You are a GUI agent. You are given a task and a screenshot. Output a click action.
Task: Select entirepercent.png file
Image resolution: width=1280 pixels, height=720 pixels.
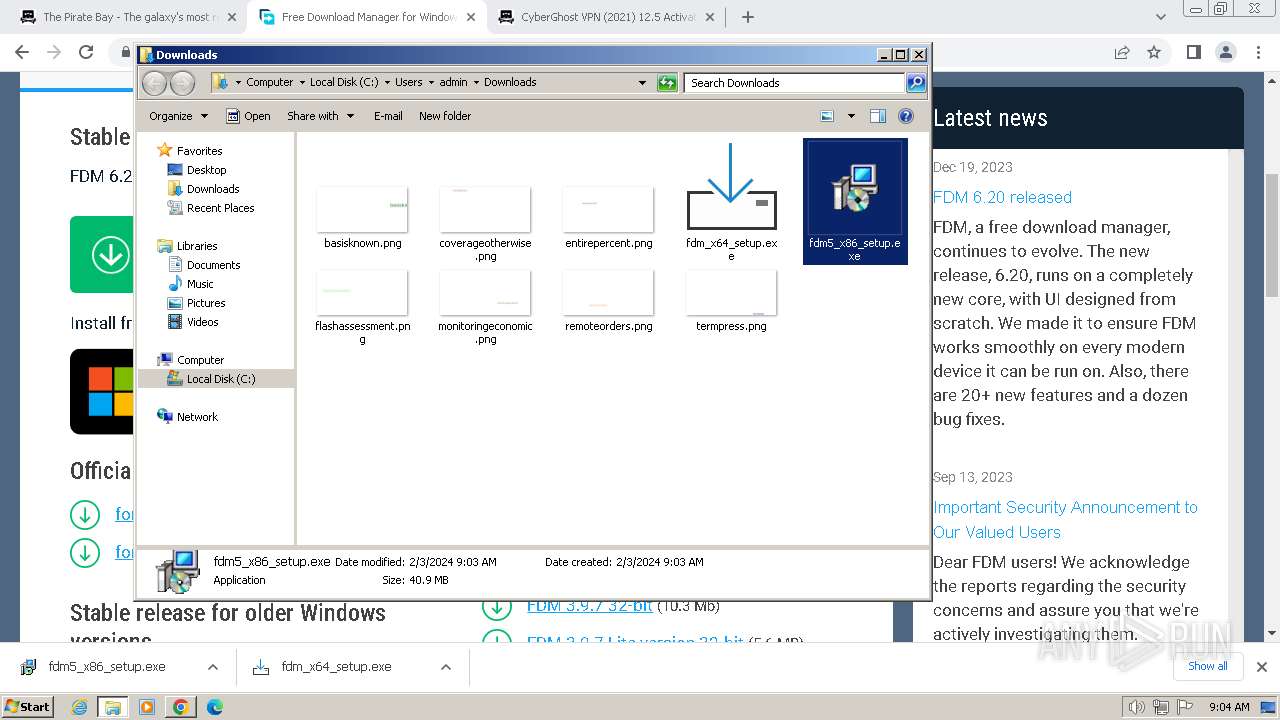click(x=608, y=216)
